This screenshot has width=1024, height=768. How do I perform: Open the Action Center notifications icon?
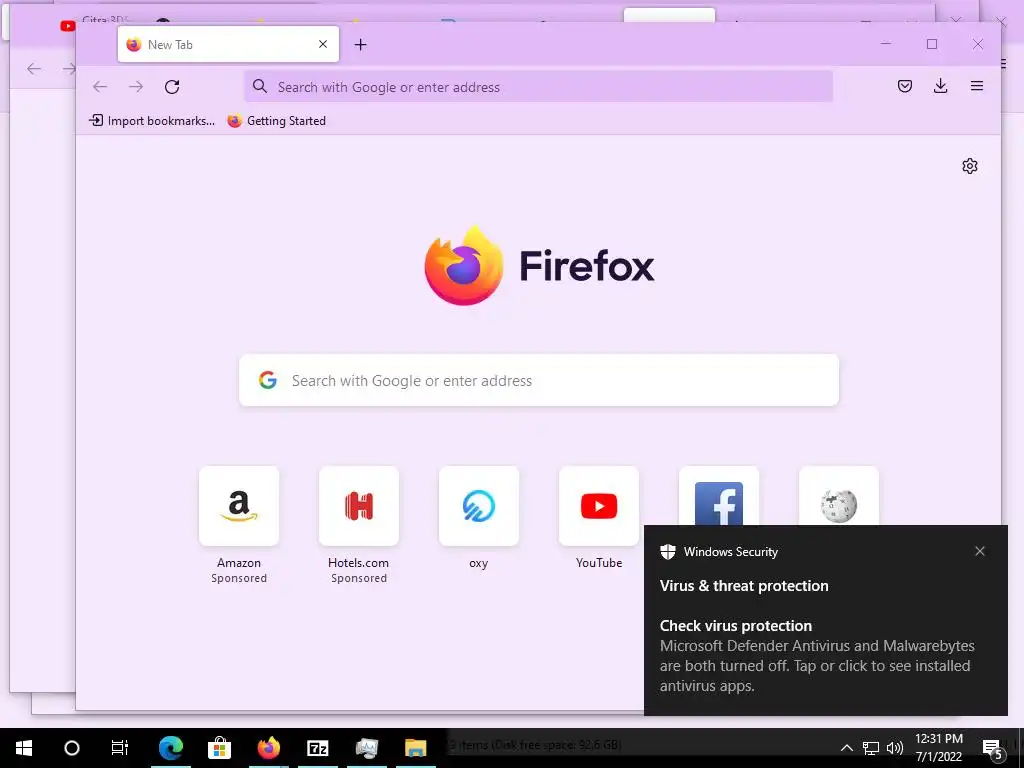pyautogui.click(x=992, y=748)
